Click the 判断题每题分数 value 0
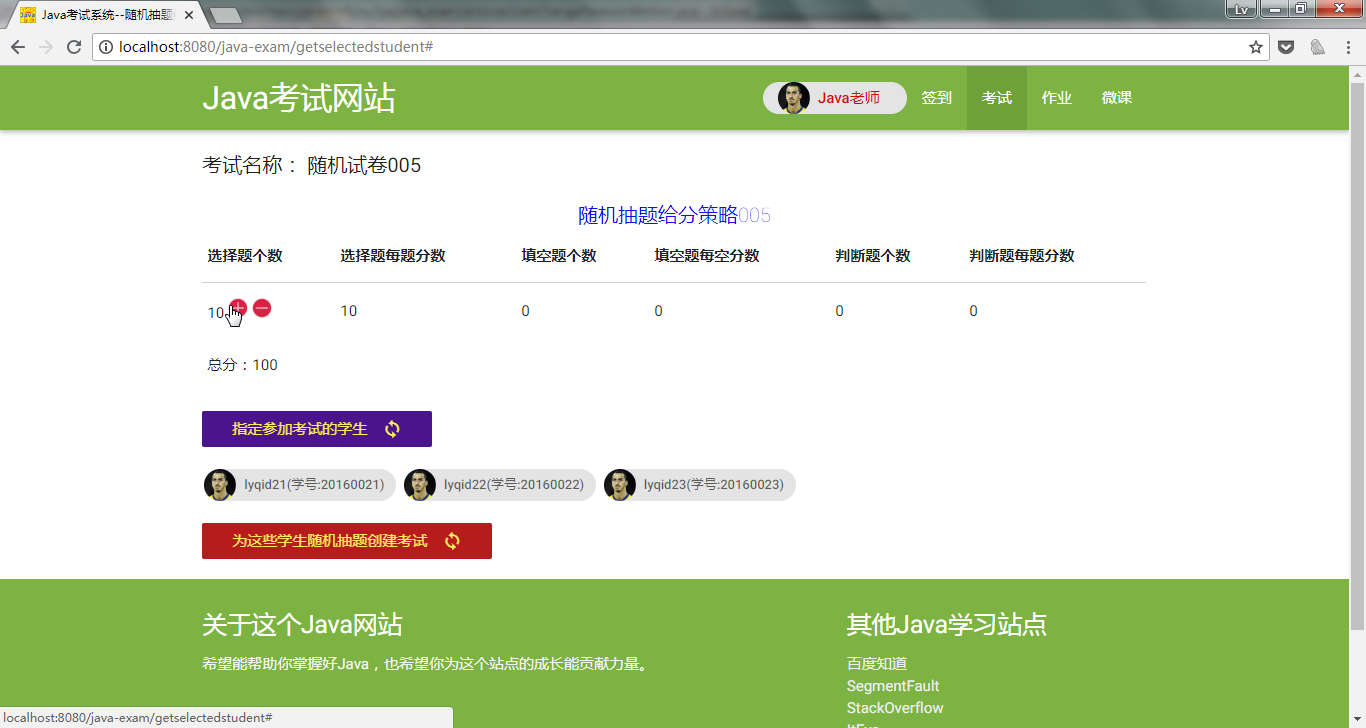Image resolution: width=1366 pixels, height=728 pixels. 974,311
